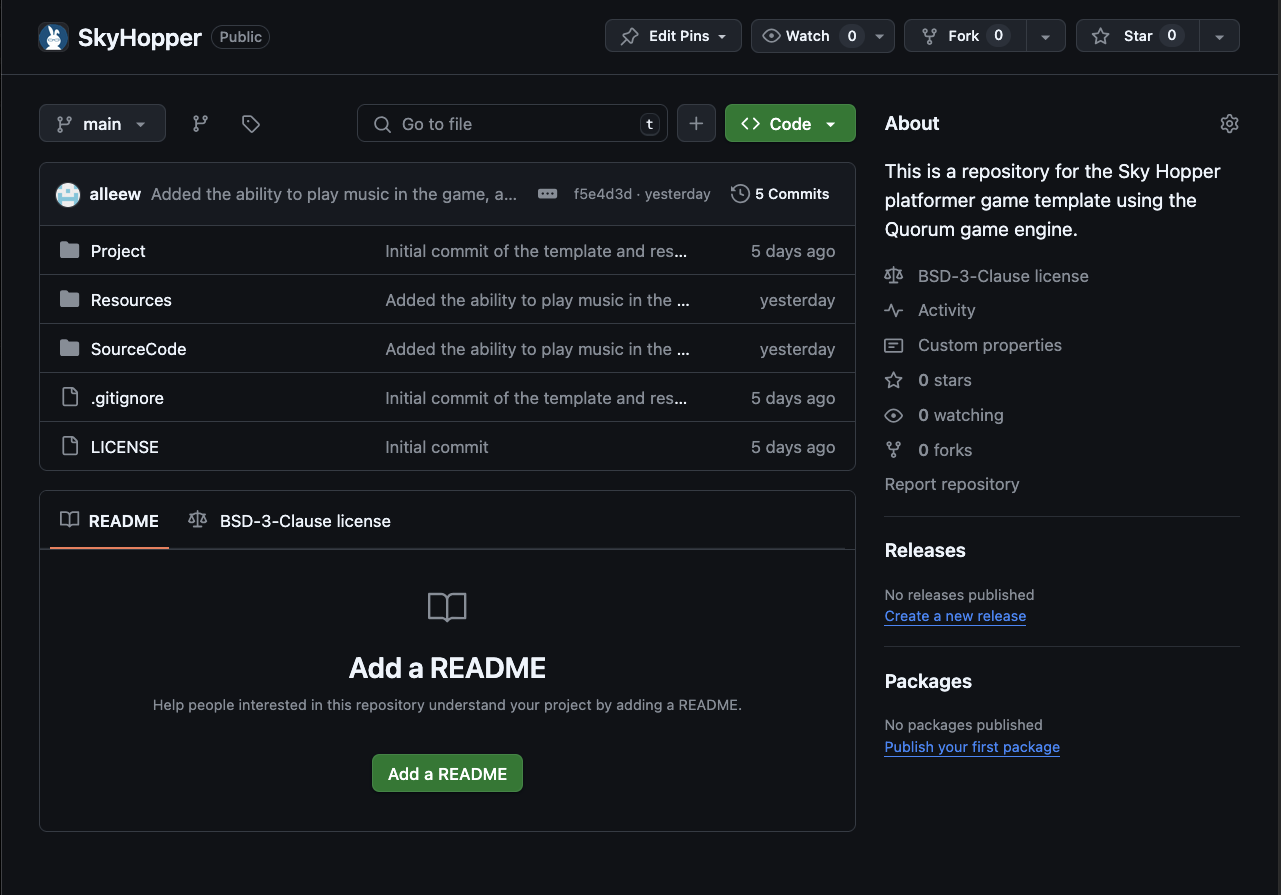Open the Packages heading link

click(928, 681)
